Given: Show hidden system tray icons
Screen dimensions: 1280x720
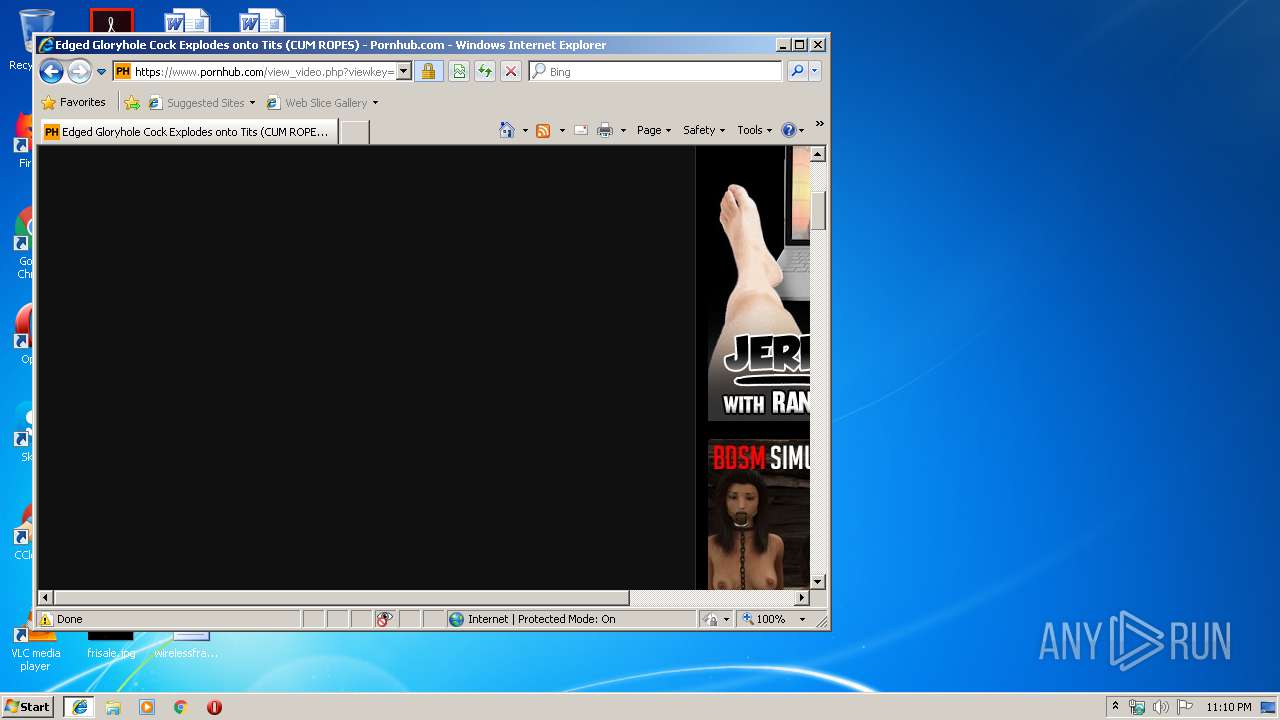Looking at the screenshot, I should (x=1116, y=706).
